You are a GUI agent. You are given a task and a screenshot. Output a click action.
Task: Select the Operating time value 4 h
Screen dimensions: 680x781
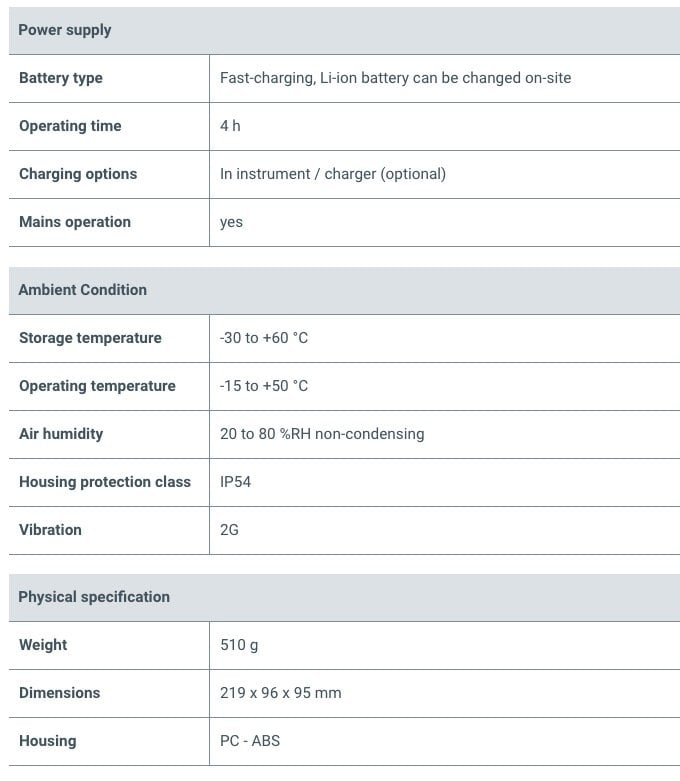[230, 126]
